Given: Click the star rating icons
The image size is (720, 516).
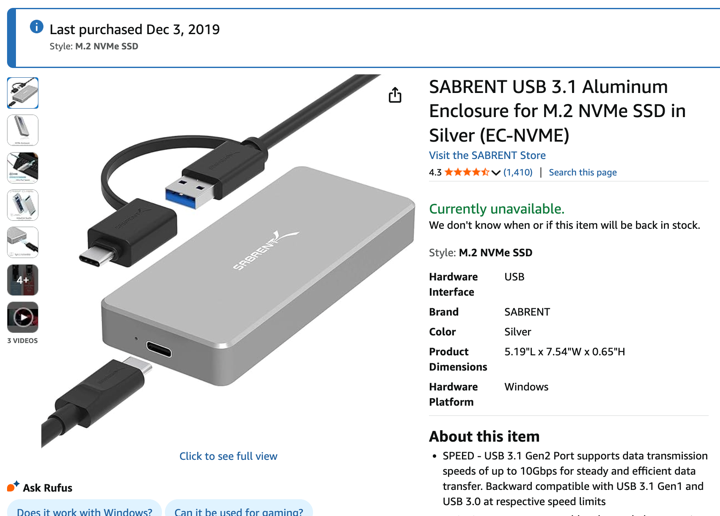Looking at the screenshot, I should coord(466,172).
